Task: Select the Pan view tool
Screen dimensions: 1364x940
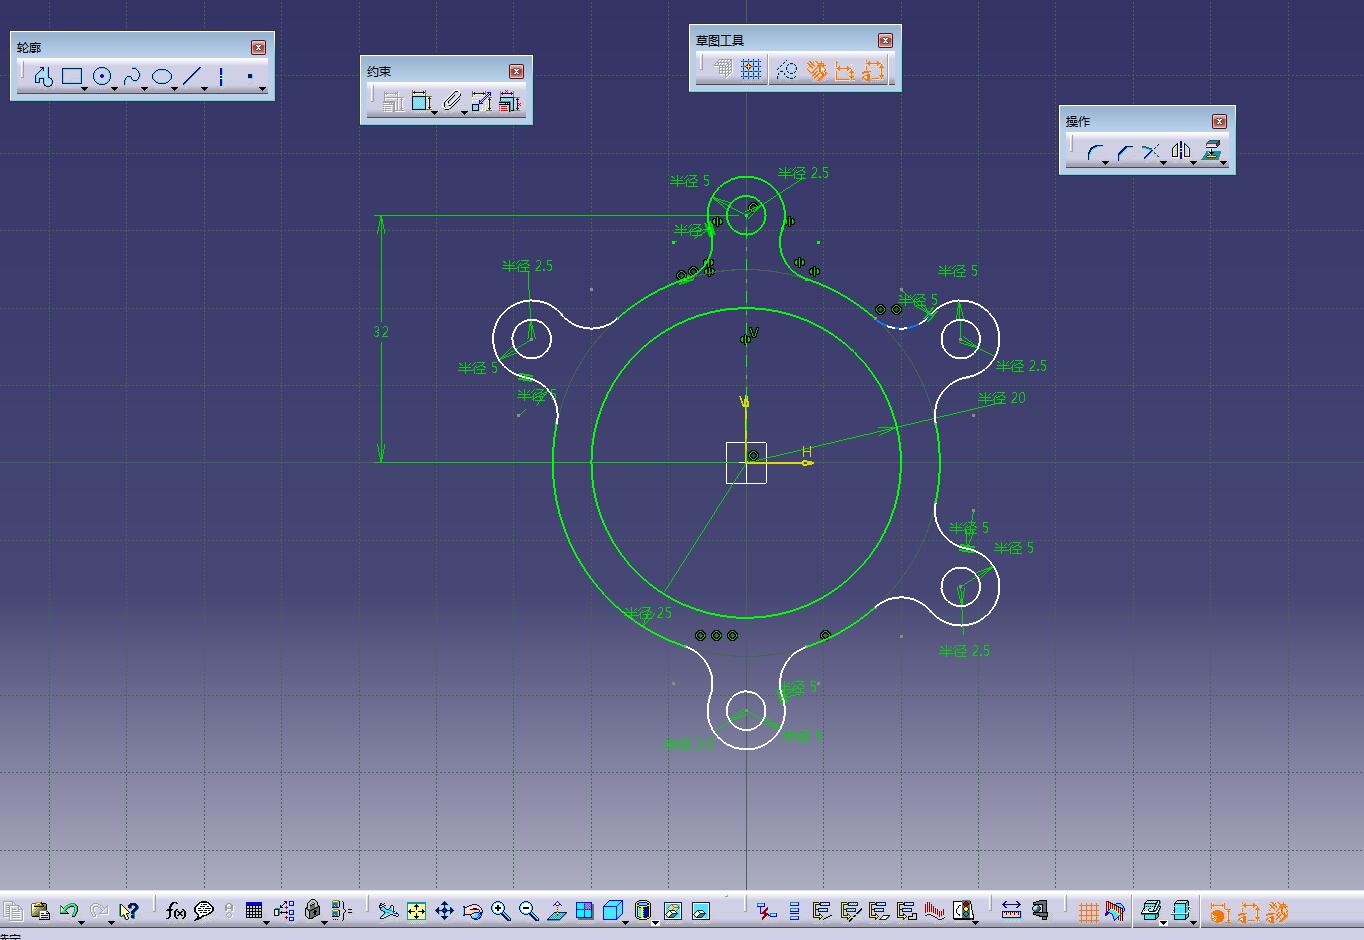Action: pos(444,911)
